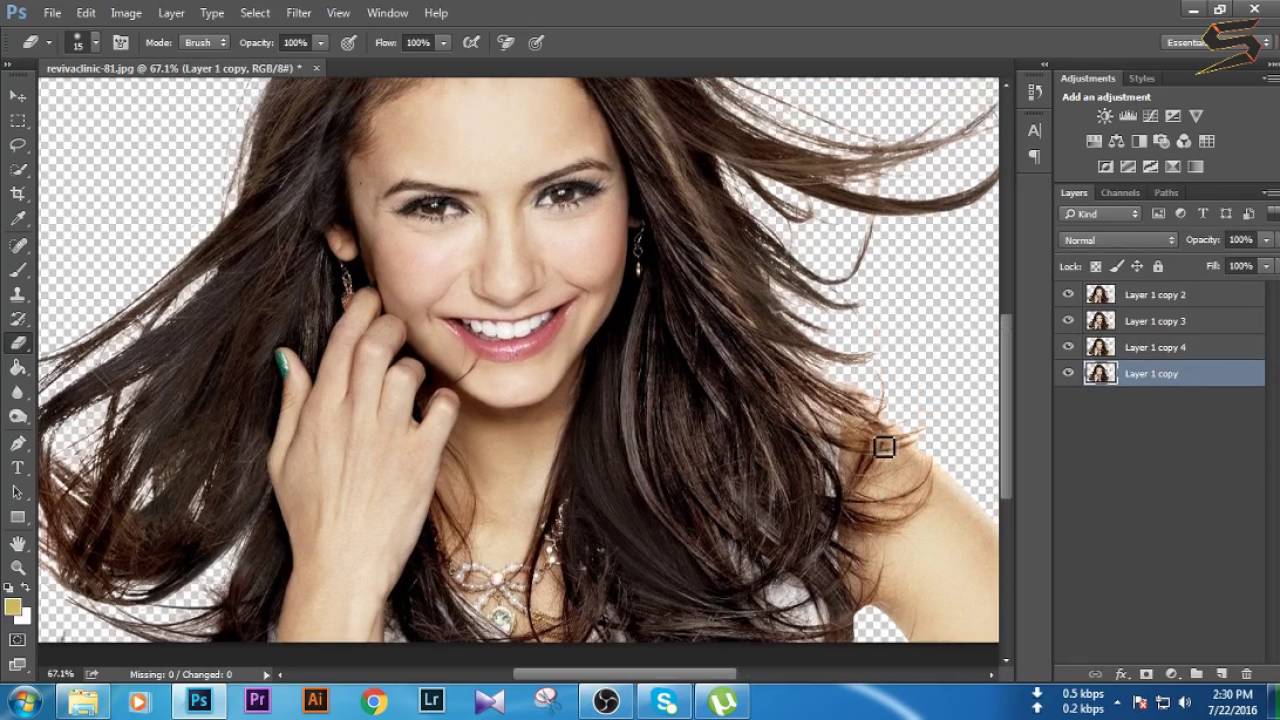This screenshot has height=720, width=1280.
Task: Switch to the Styles tab
Action: (x=1142, y=78)
